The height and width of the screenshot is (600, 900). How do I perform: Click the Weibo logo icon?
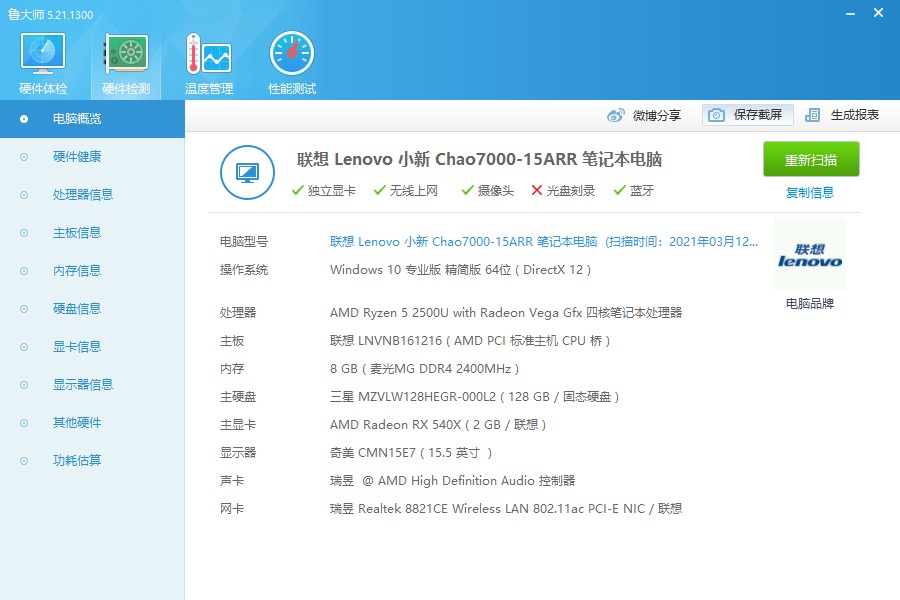616,115
